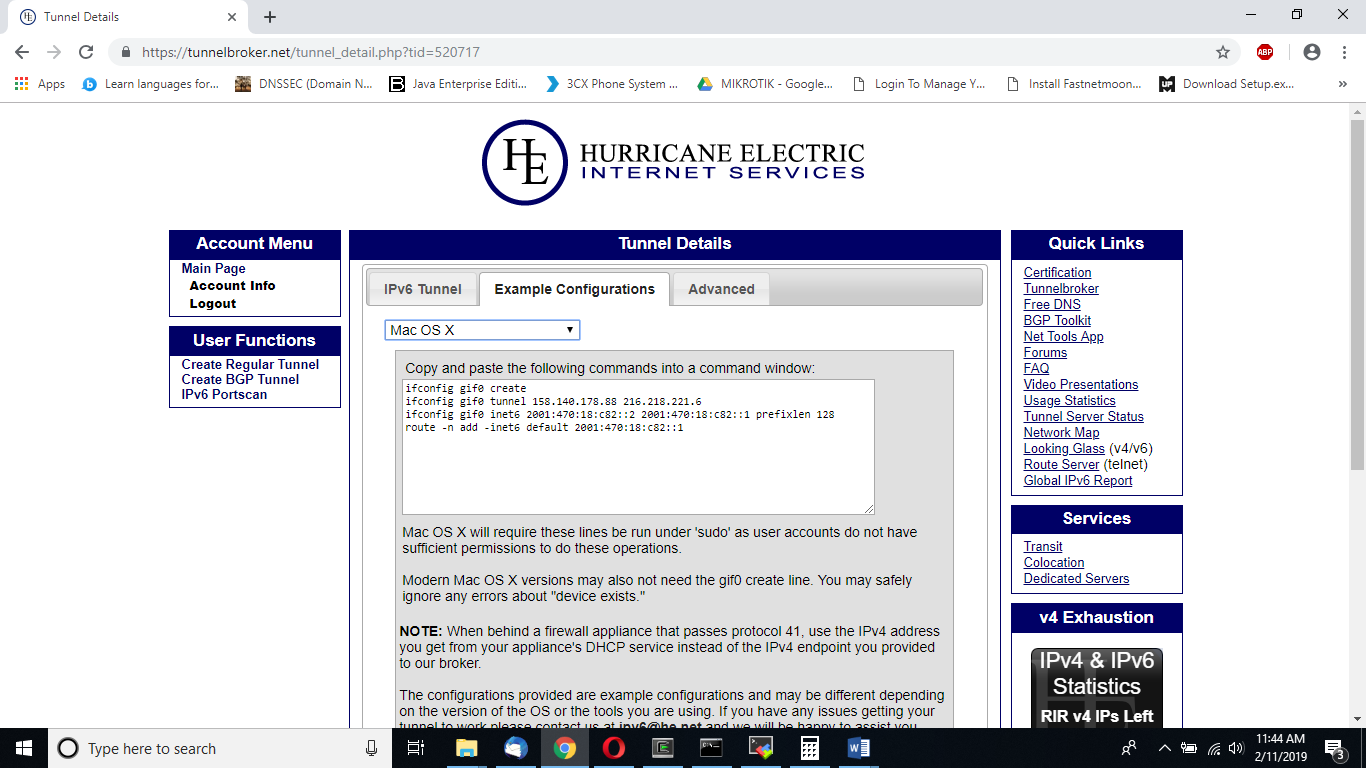Open the operating system dropdown

pos(482,330)
